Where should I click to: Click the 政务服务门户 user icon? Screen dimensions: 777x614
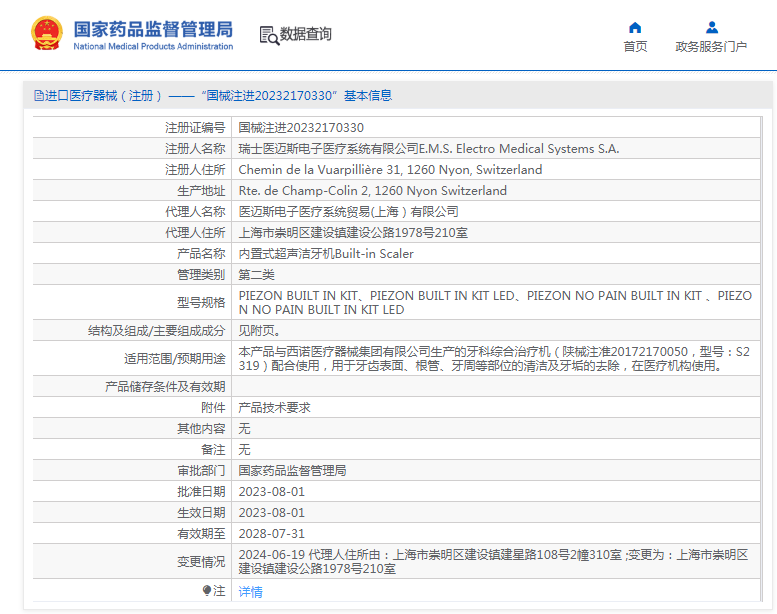[x=712, y=27]
